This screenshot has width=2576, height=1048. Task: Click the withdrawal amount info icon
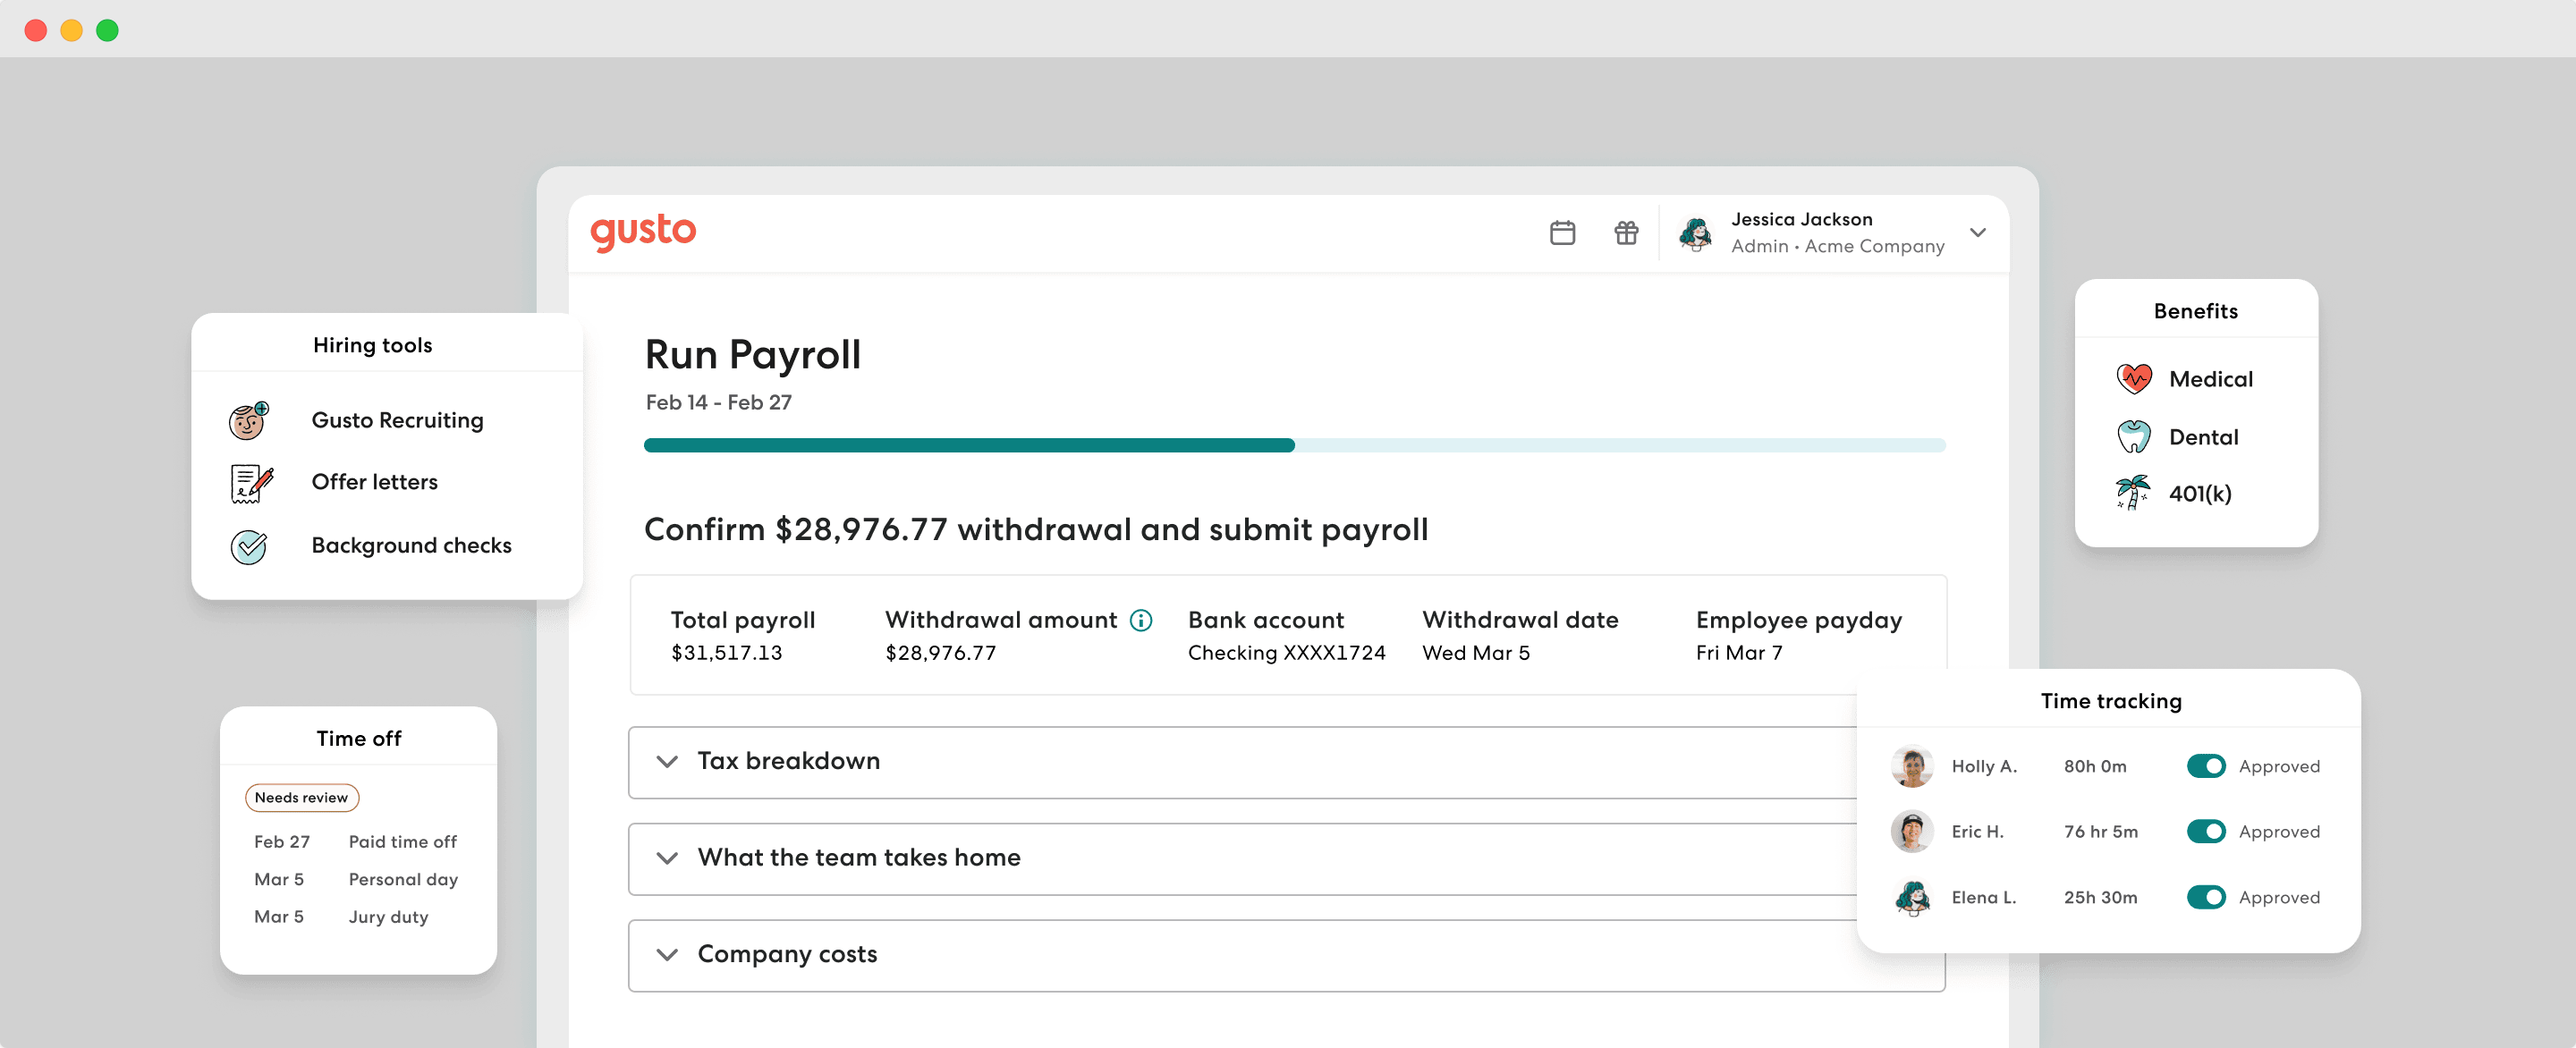[1141, 620]
